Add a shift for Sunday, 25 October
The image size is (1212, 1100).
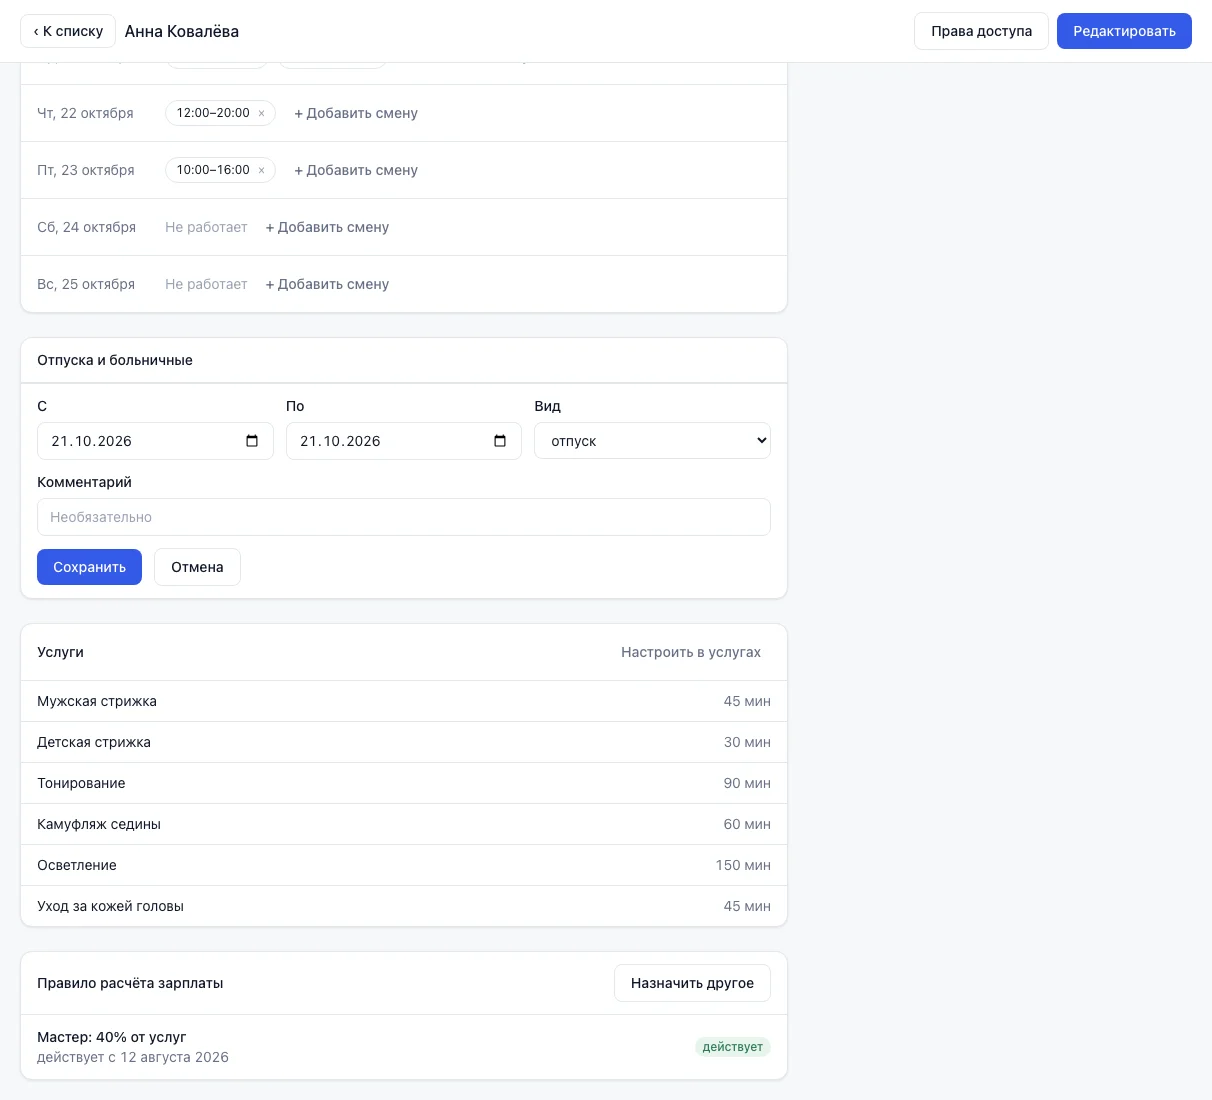pyautogui.click(x=327, y=284)
